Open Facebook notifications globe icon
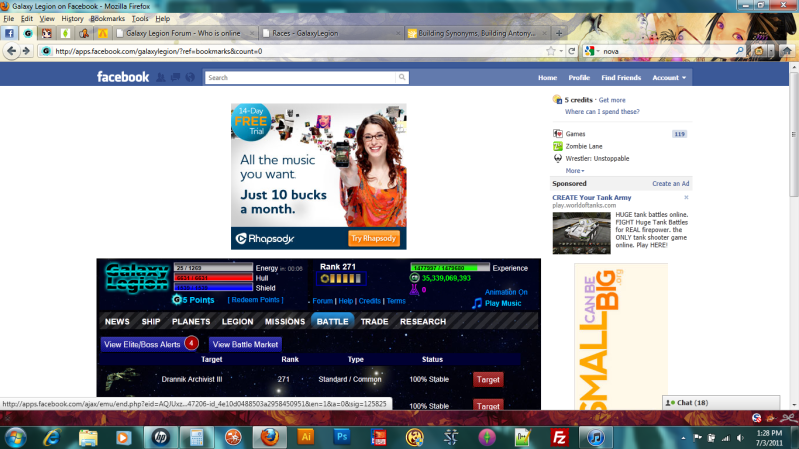The width and height of the screenshot is (799, 449). pyautogui.click(x=190, y=77)
